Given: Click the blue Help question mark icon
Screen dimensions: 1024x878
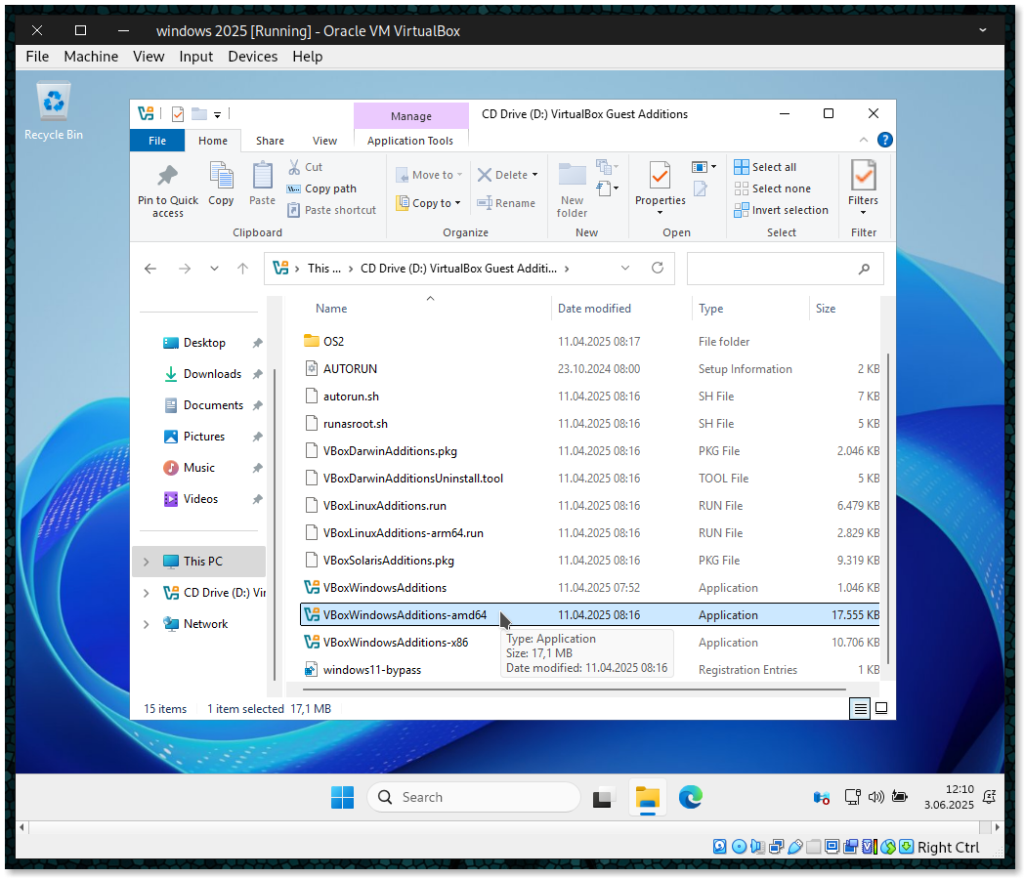Looking at the screenshot, I should click(885, 140).
